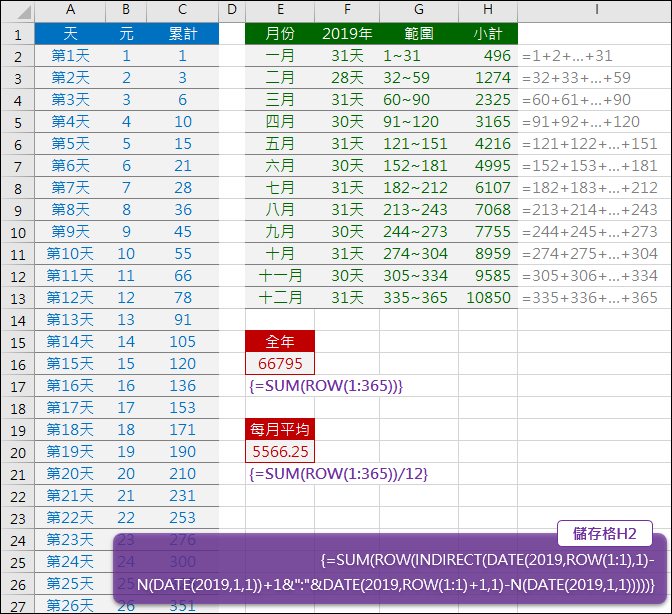Click note =1+2+...+31
Image resolution: width=672 pixels, height=614 pixels.
[x=567, y=56]
